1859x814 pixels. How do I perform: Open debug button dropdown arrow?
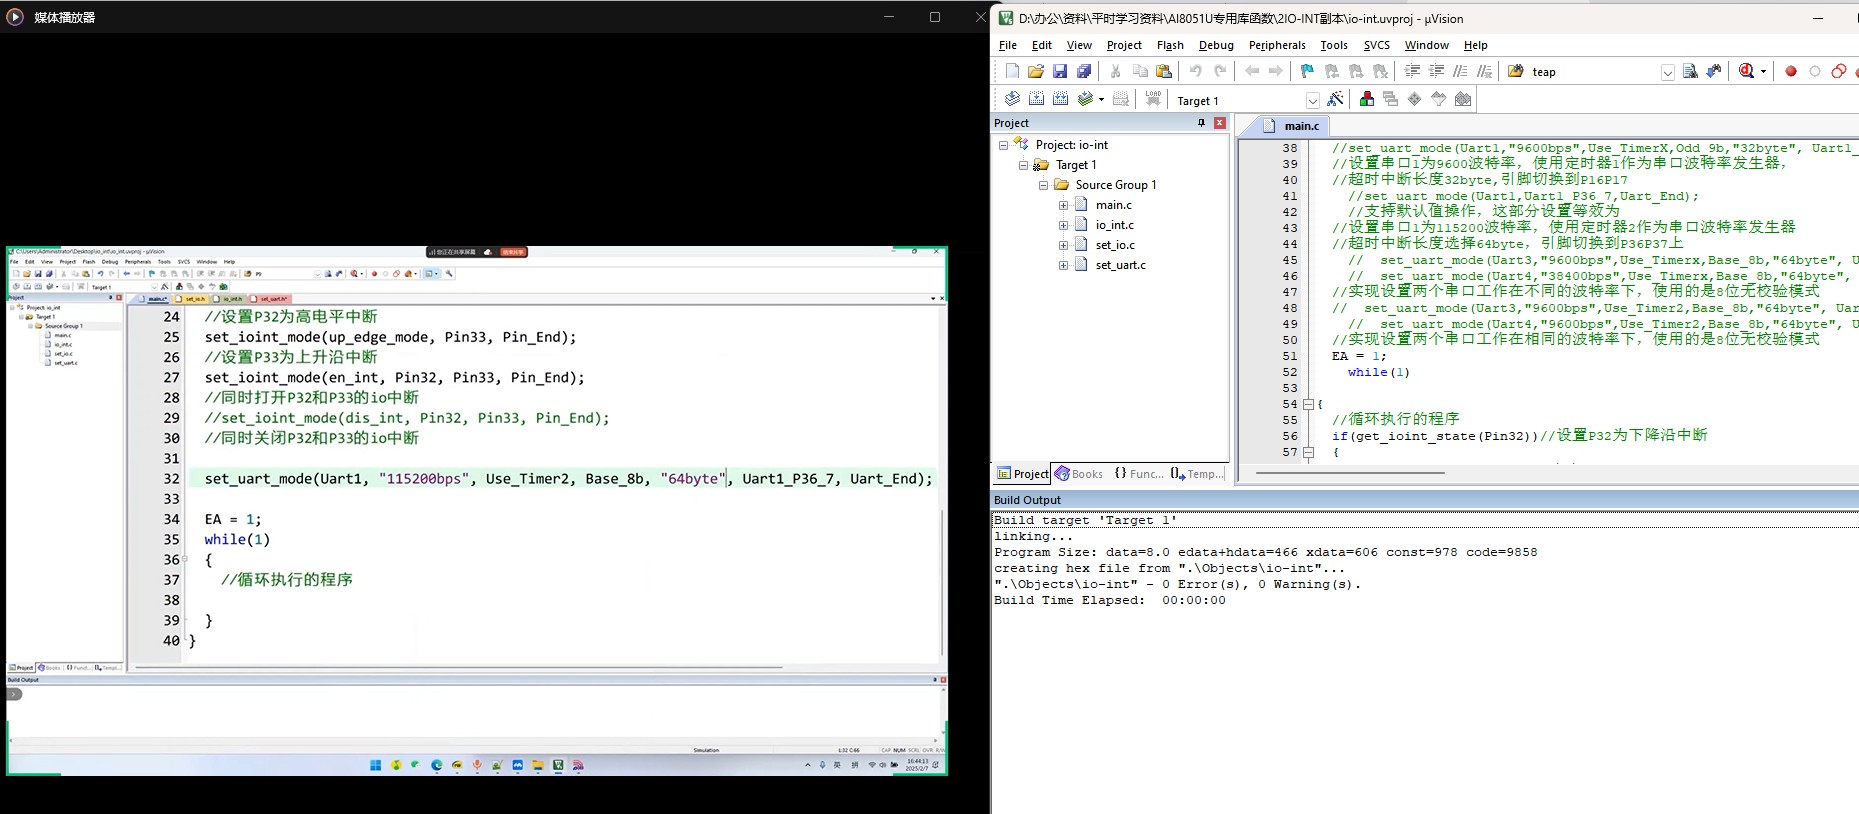[1762, 71]
